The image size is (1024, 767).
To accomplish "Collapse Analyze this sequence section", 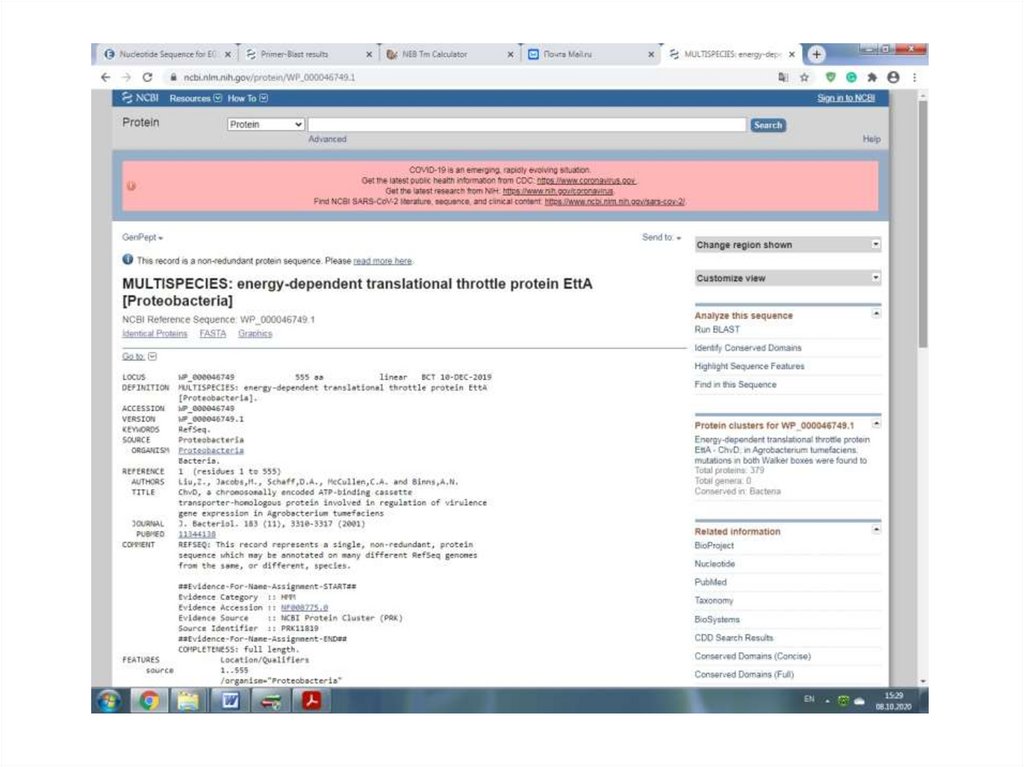I will click(x=876, y=314).
